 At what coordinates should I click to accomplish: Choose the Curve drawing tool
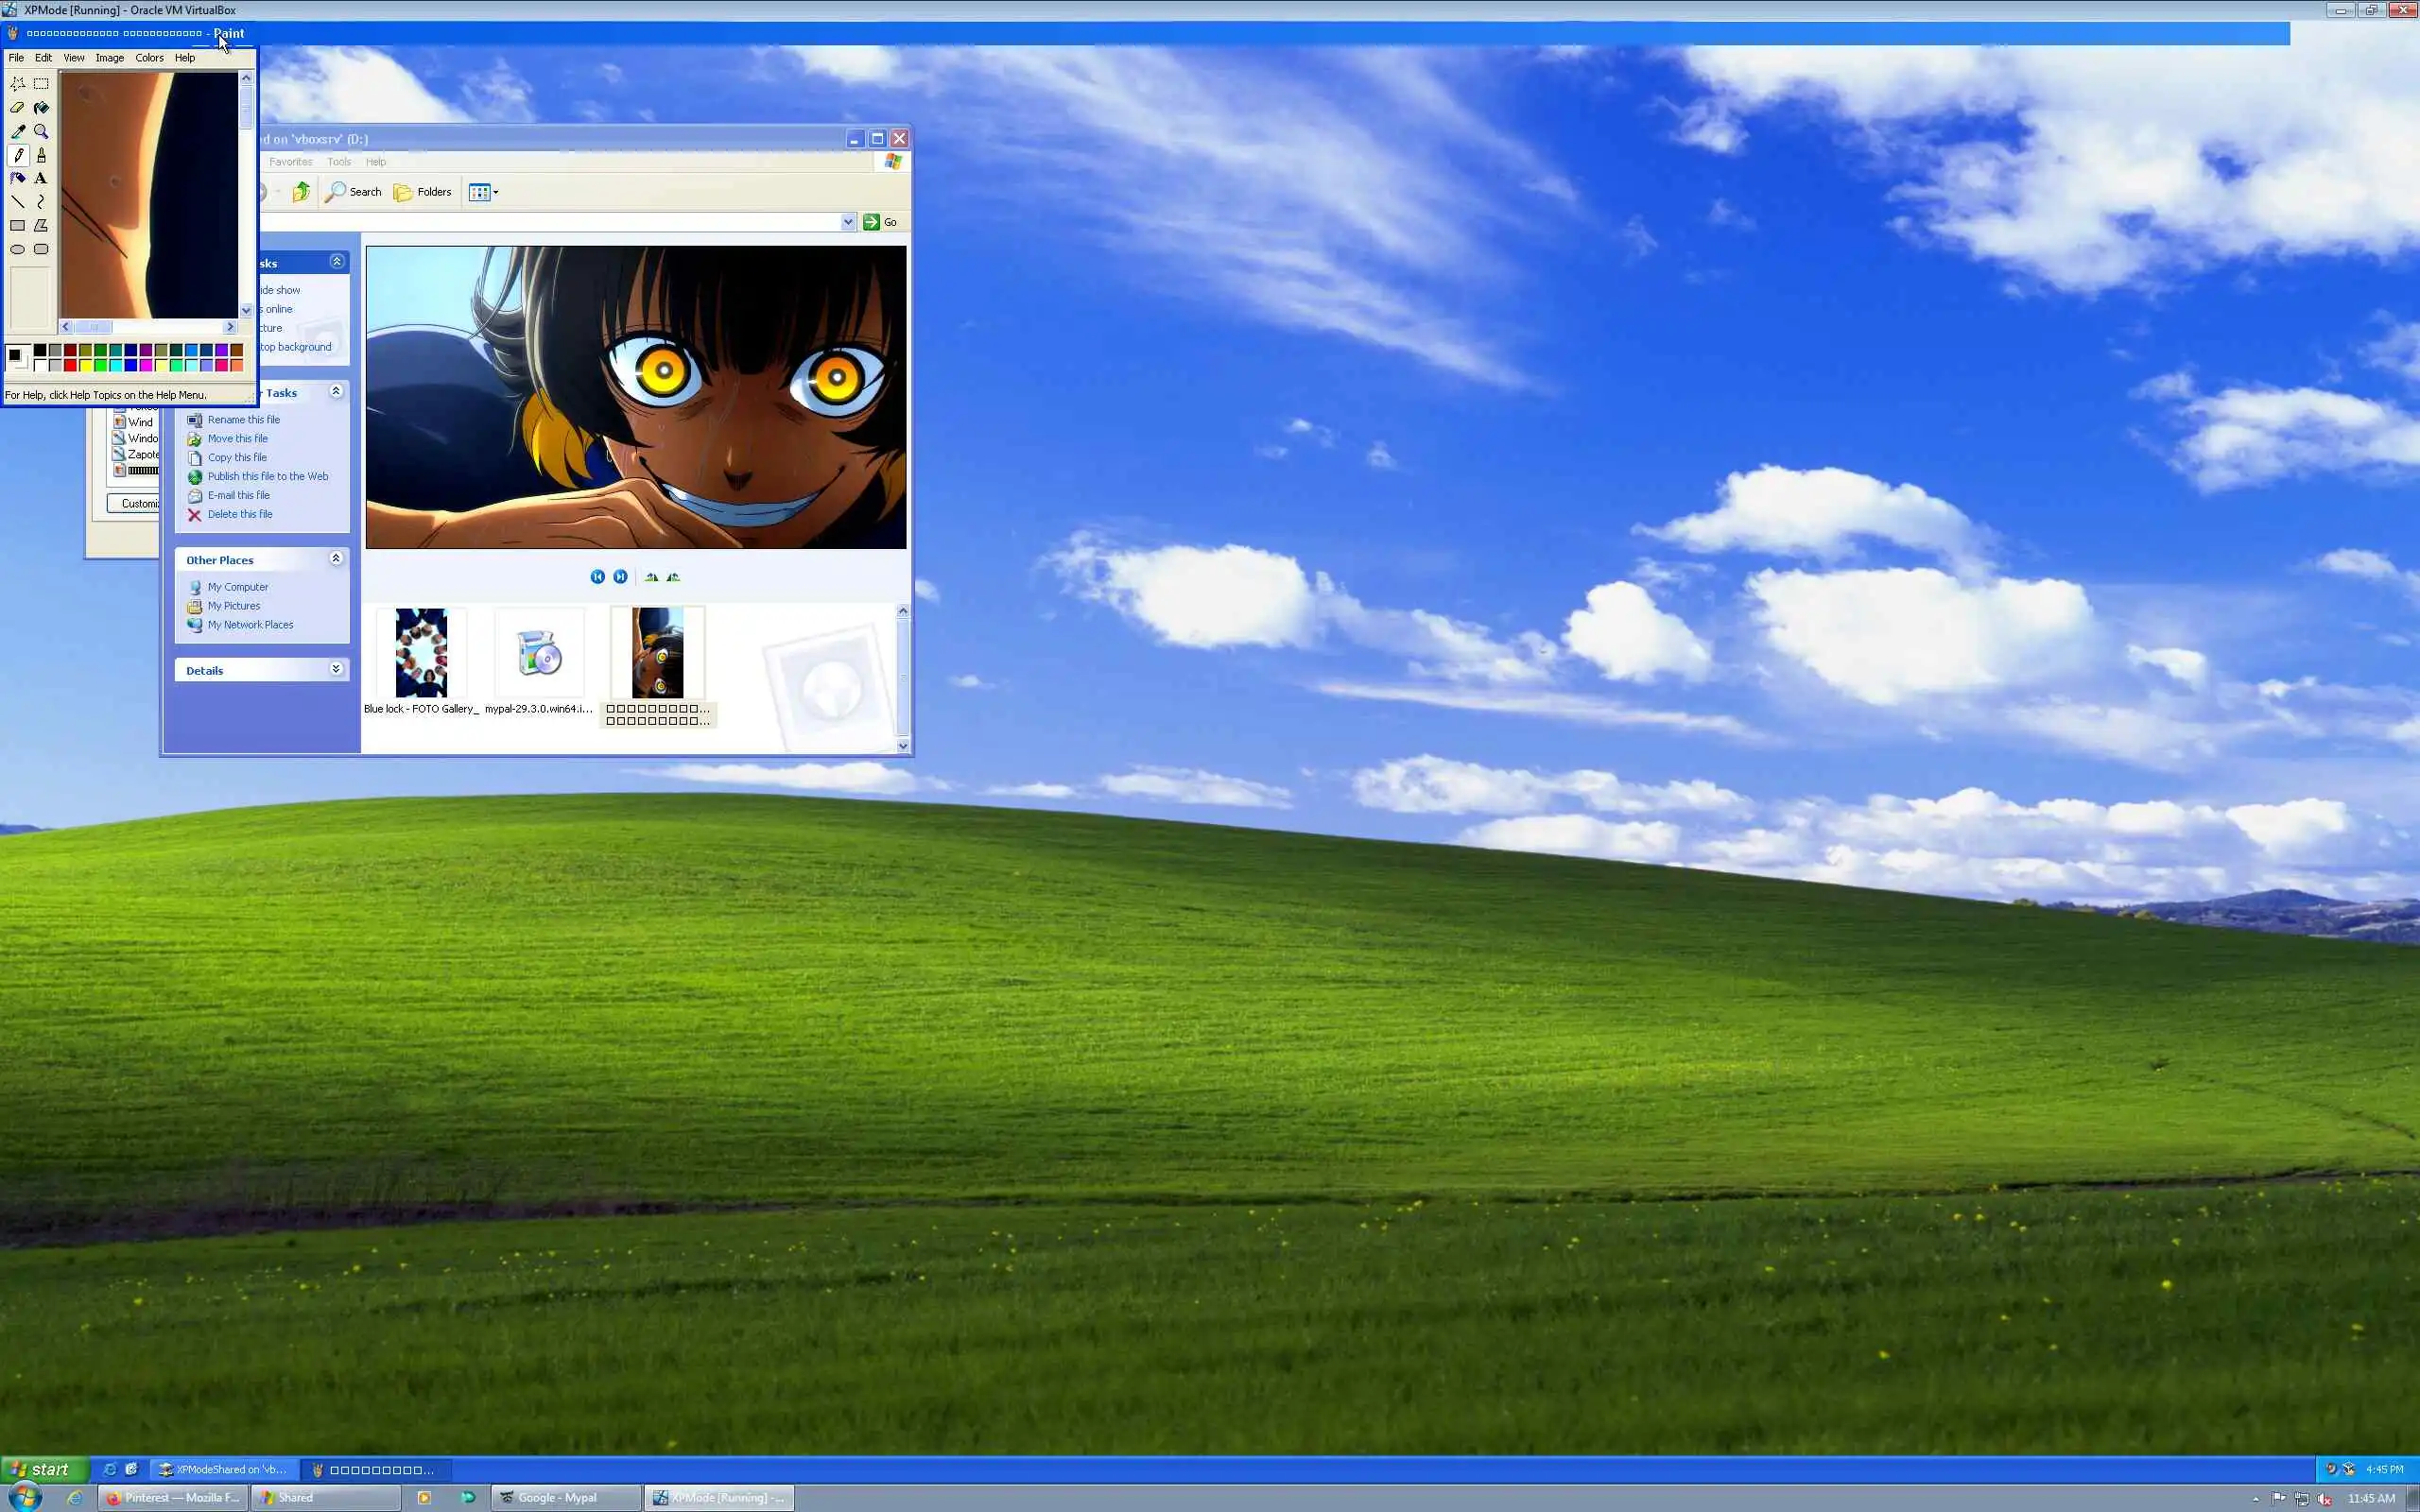pos(41,202)
